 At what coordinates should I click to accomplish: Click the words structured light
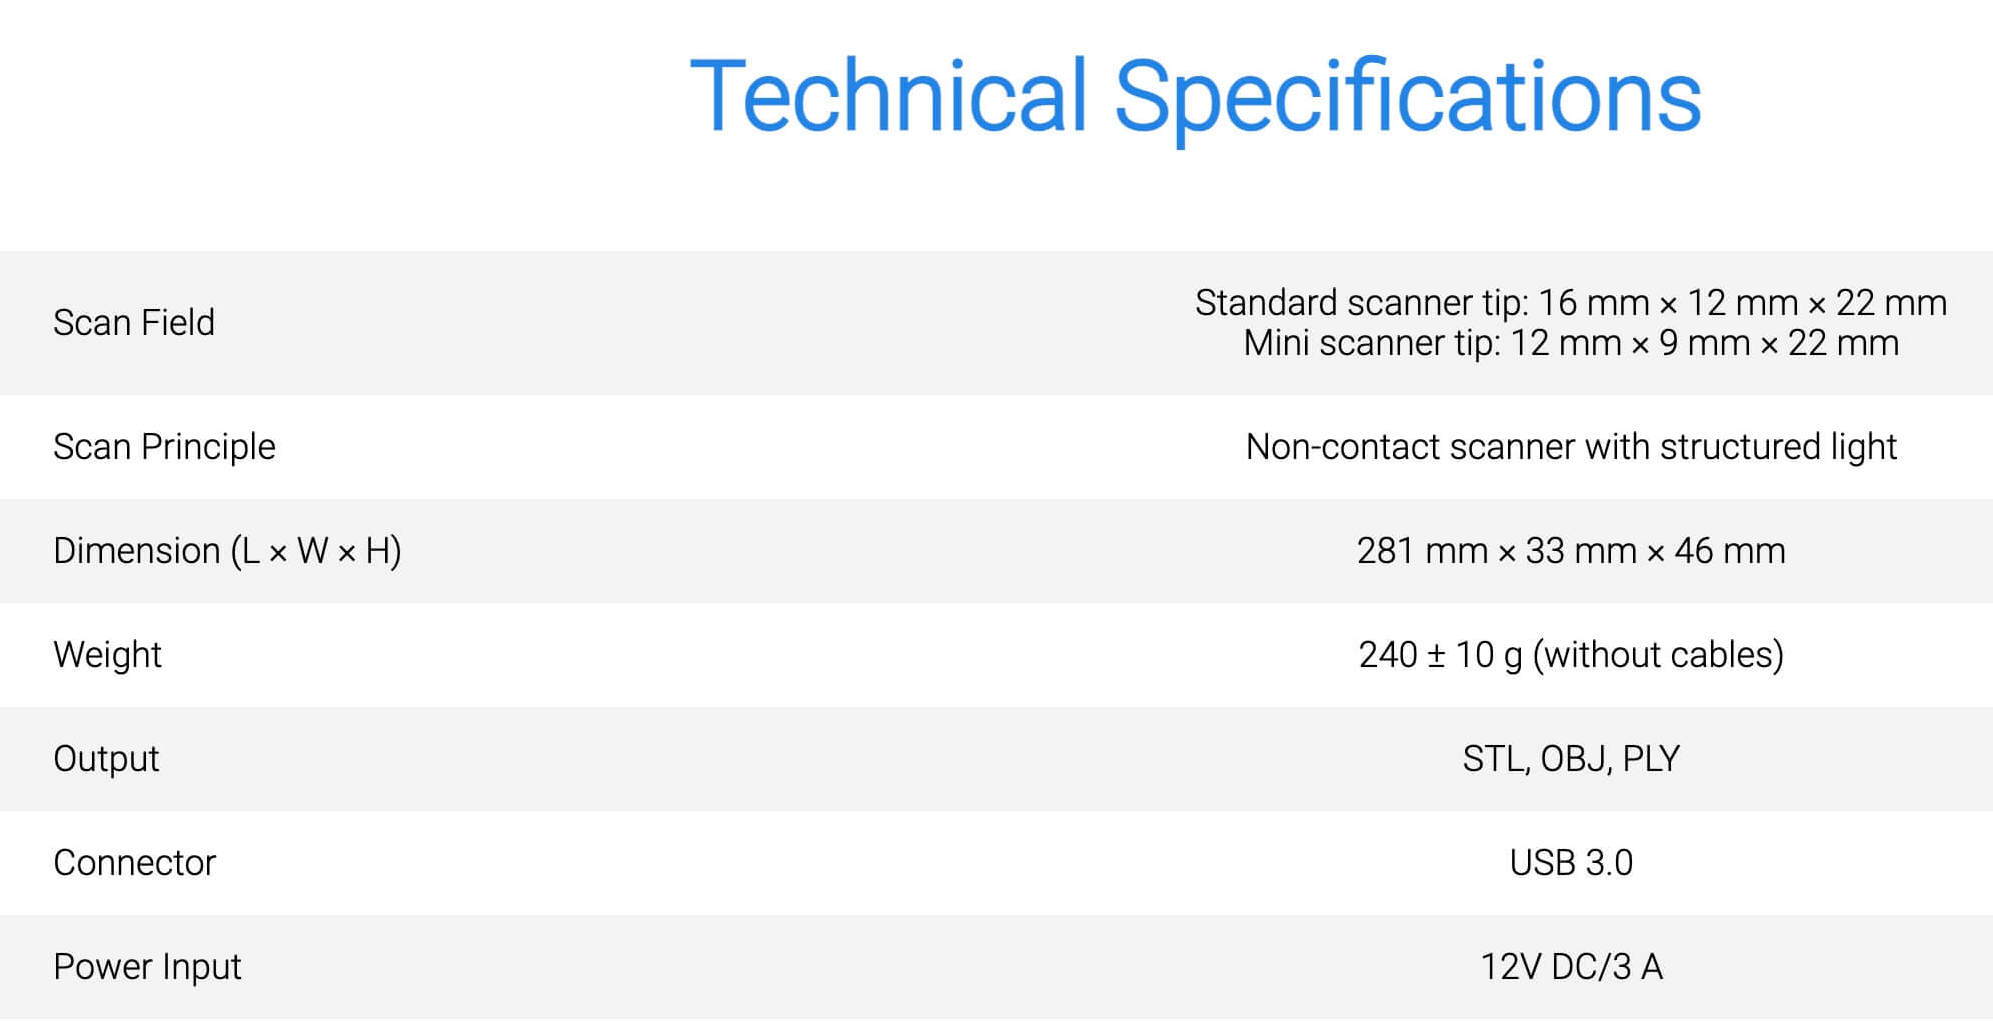[1778, 447]
